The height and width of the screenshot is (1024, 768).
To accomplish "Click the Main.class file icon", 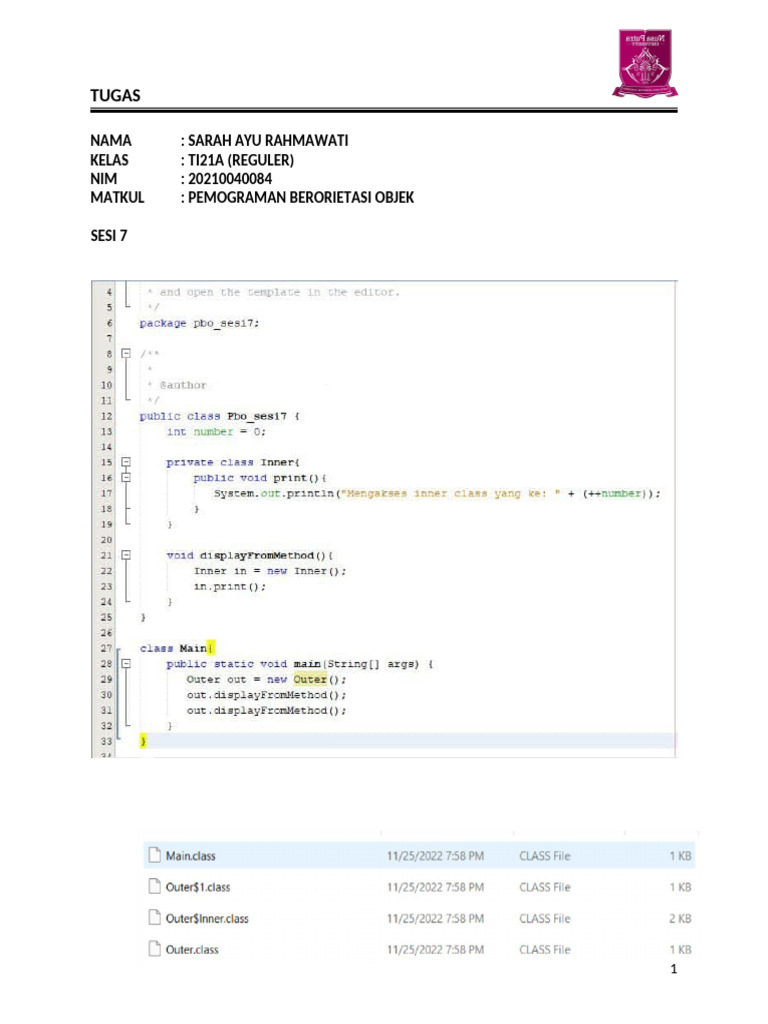I will tap(154, 855).
